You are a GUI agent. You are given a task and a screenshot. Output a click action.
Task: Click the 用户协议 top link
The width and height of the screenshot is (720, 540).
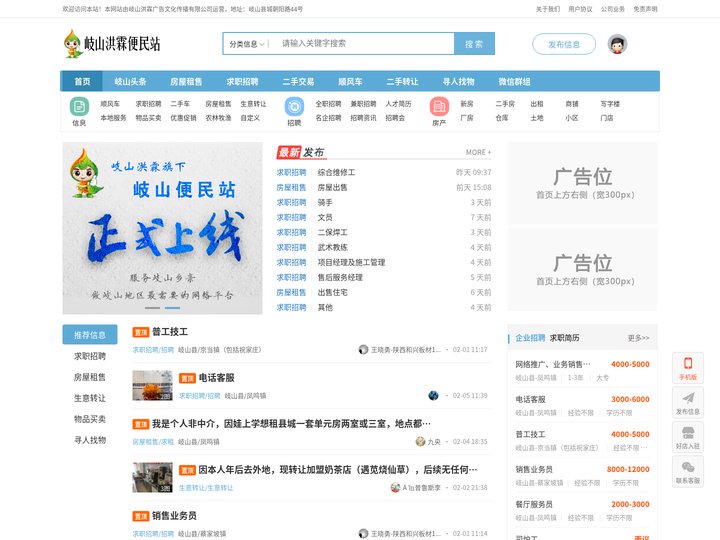pos(580,9)
